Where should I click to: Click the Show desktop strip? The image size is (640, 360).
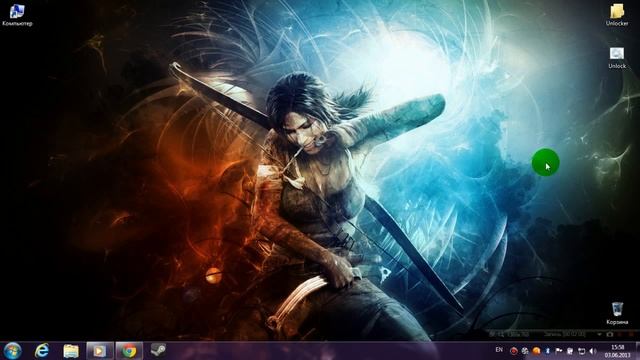(x=637, y=351)
